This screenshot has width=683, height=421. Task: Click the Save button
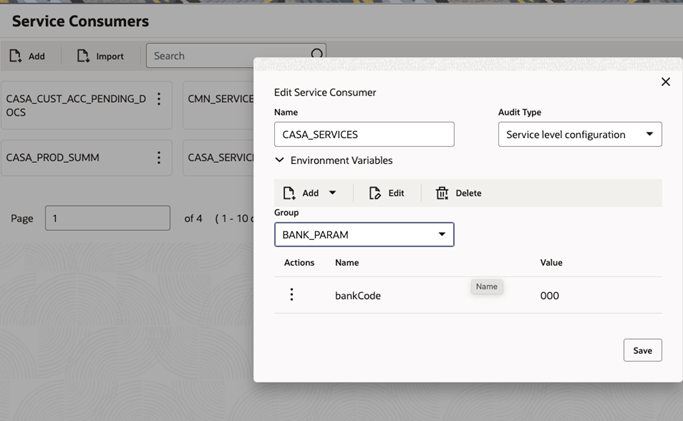click(642, 350)
